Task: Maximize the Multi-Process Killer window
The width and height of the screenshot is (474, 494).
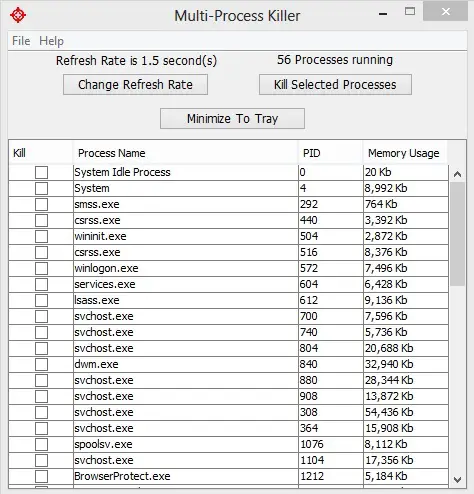Action: [410, 12]
